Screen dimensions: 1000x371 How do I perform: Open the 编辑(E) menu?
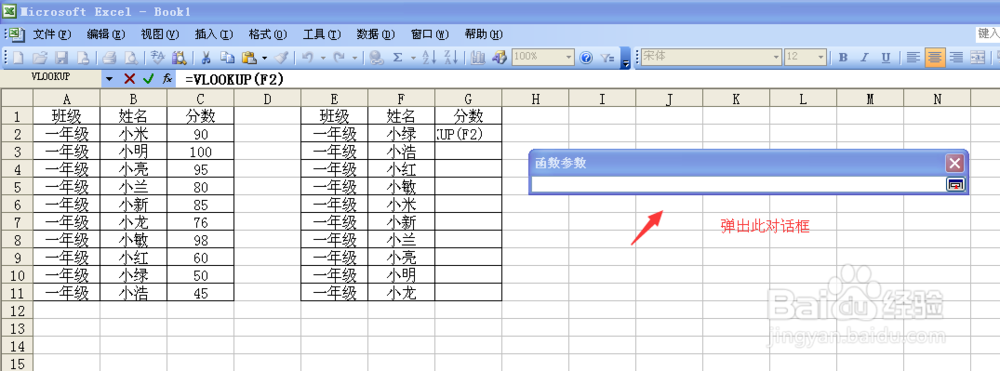tap(106, 34)
